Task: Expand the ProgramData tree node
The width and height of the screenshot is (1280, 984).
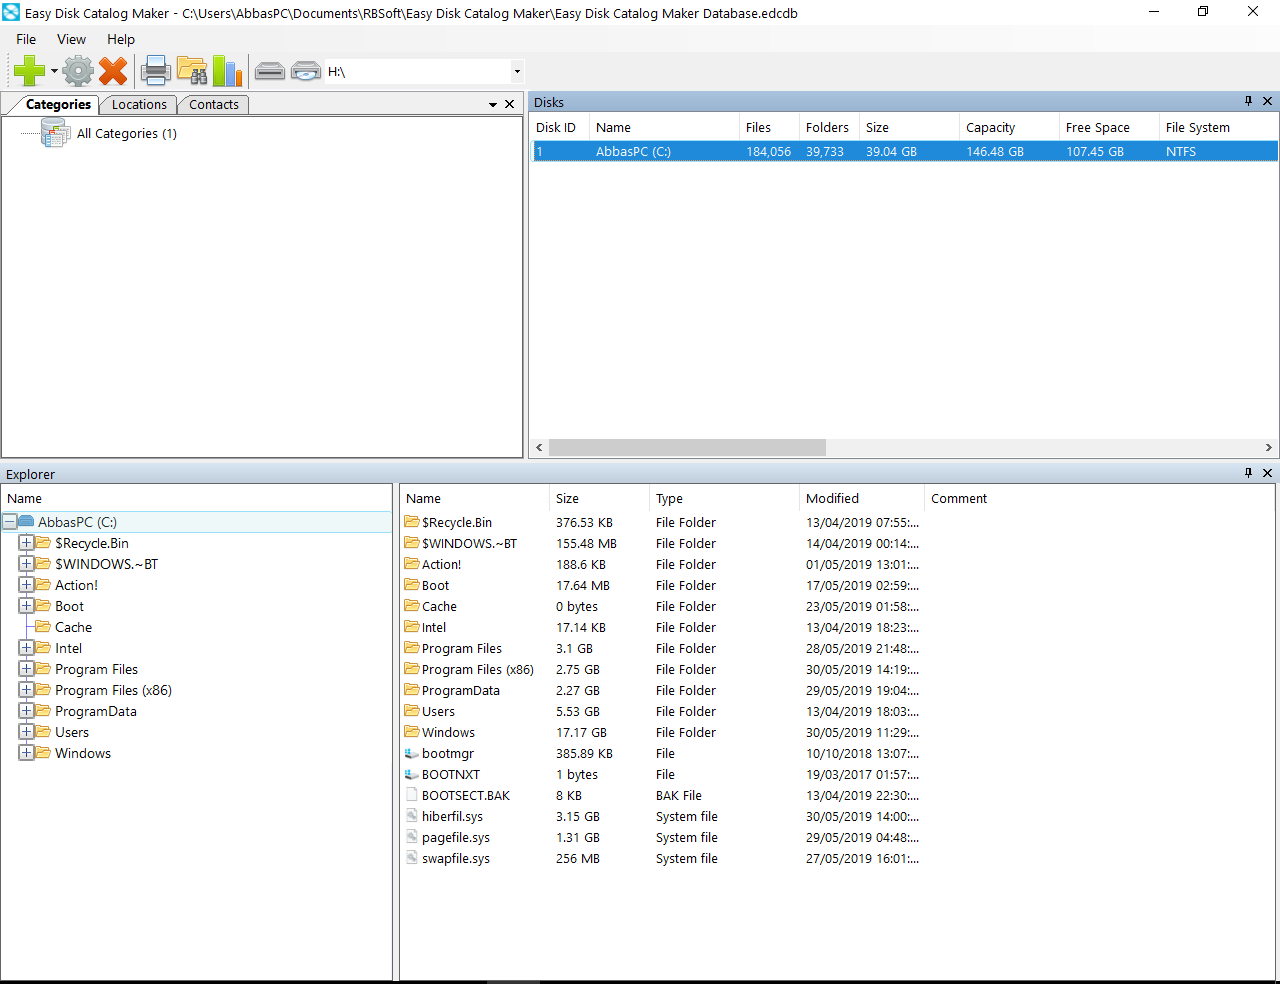Action: (26, 711)
